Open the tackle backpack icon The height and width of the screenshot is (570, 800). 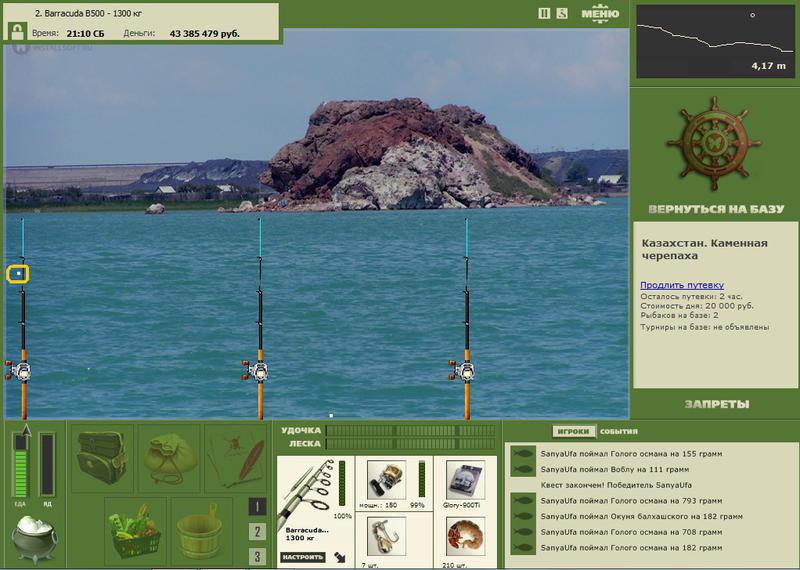point(102,458)
